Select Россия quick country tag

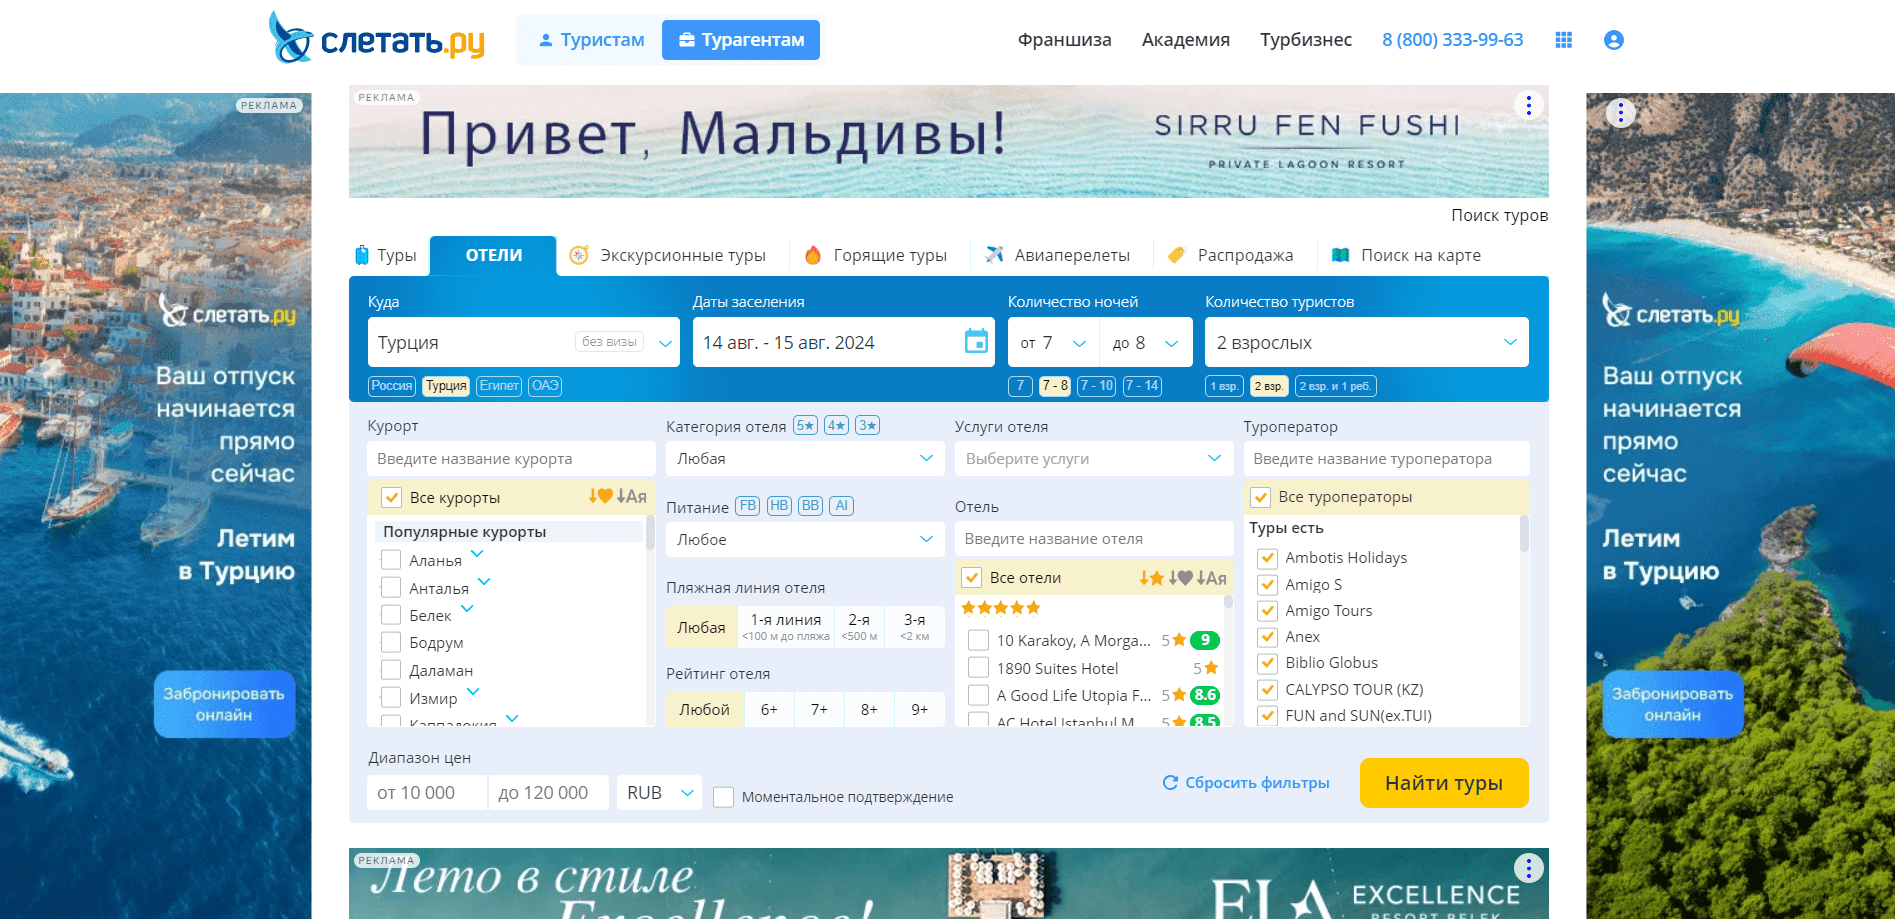392,386
